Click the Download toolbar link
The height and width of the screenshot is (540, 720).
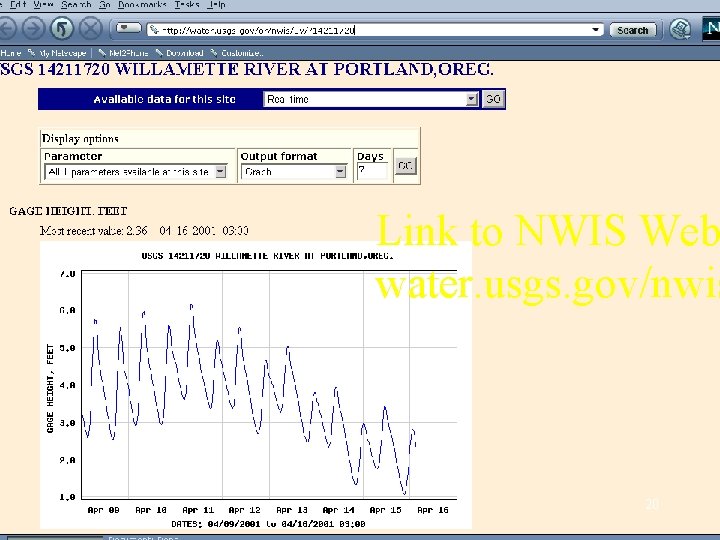[180, 53]
